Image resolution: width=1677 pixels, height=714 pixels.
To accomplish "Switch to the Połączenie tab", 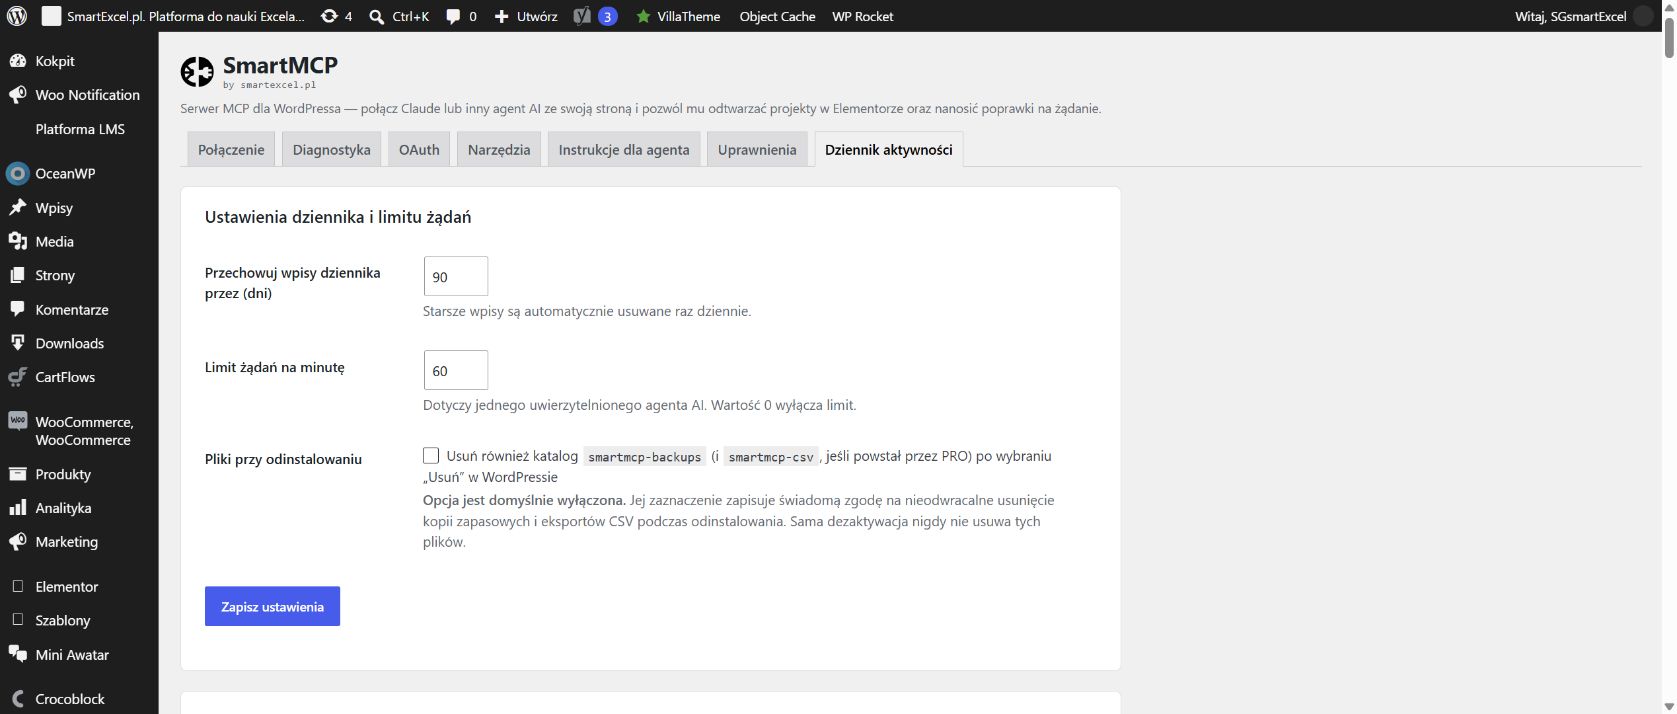I will [231, 149].
